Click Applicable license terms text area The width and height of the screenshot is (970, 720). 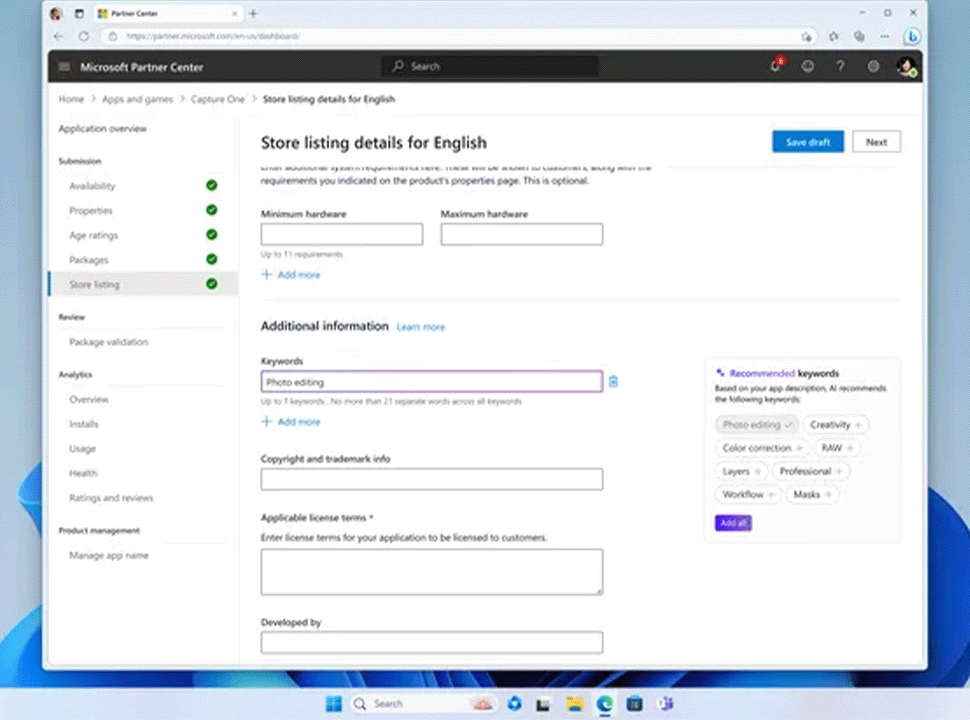(x=432, y=572)
